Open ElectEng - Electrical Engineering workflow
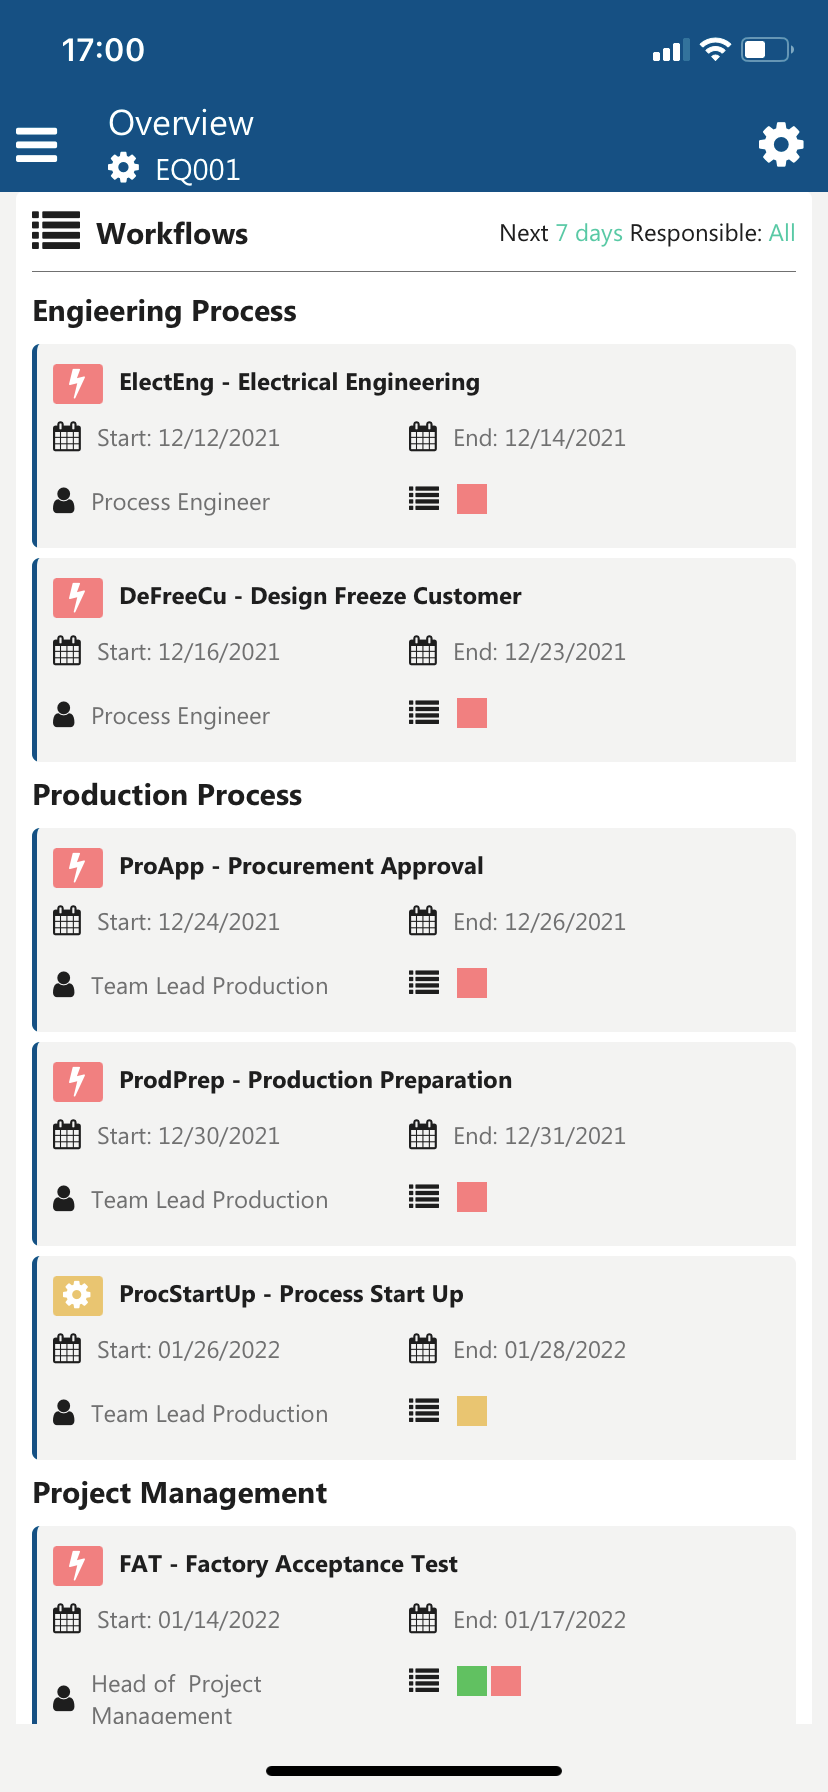The image size is (828, 1792). 299,382
